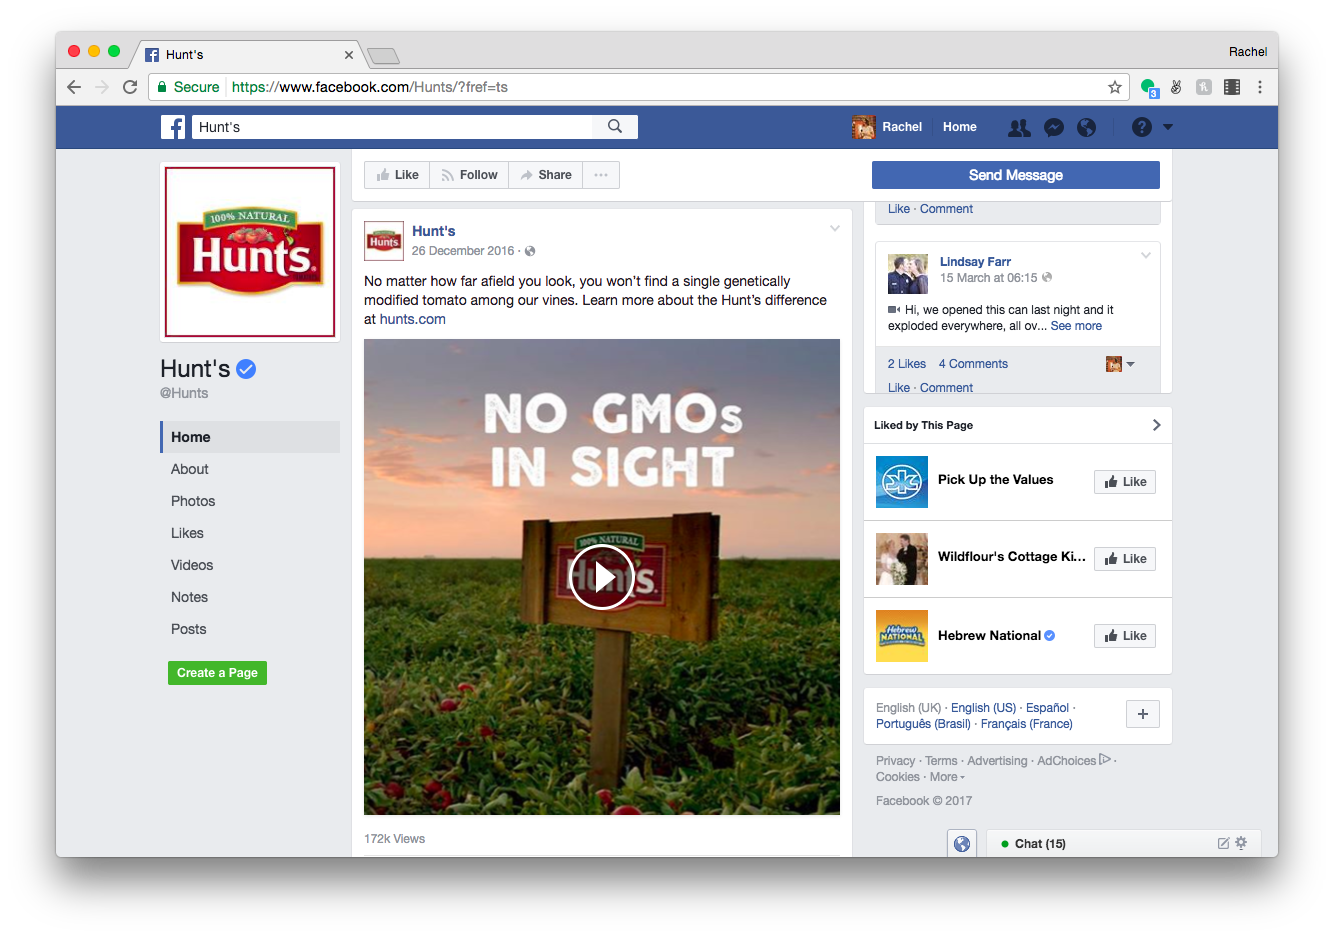The width and height of the screenshot is (1334, 937).
Task: Close the Hunt's browser tab
Action: pos(349,55)
